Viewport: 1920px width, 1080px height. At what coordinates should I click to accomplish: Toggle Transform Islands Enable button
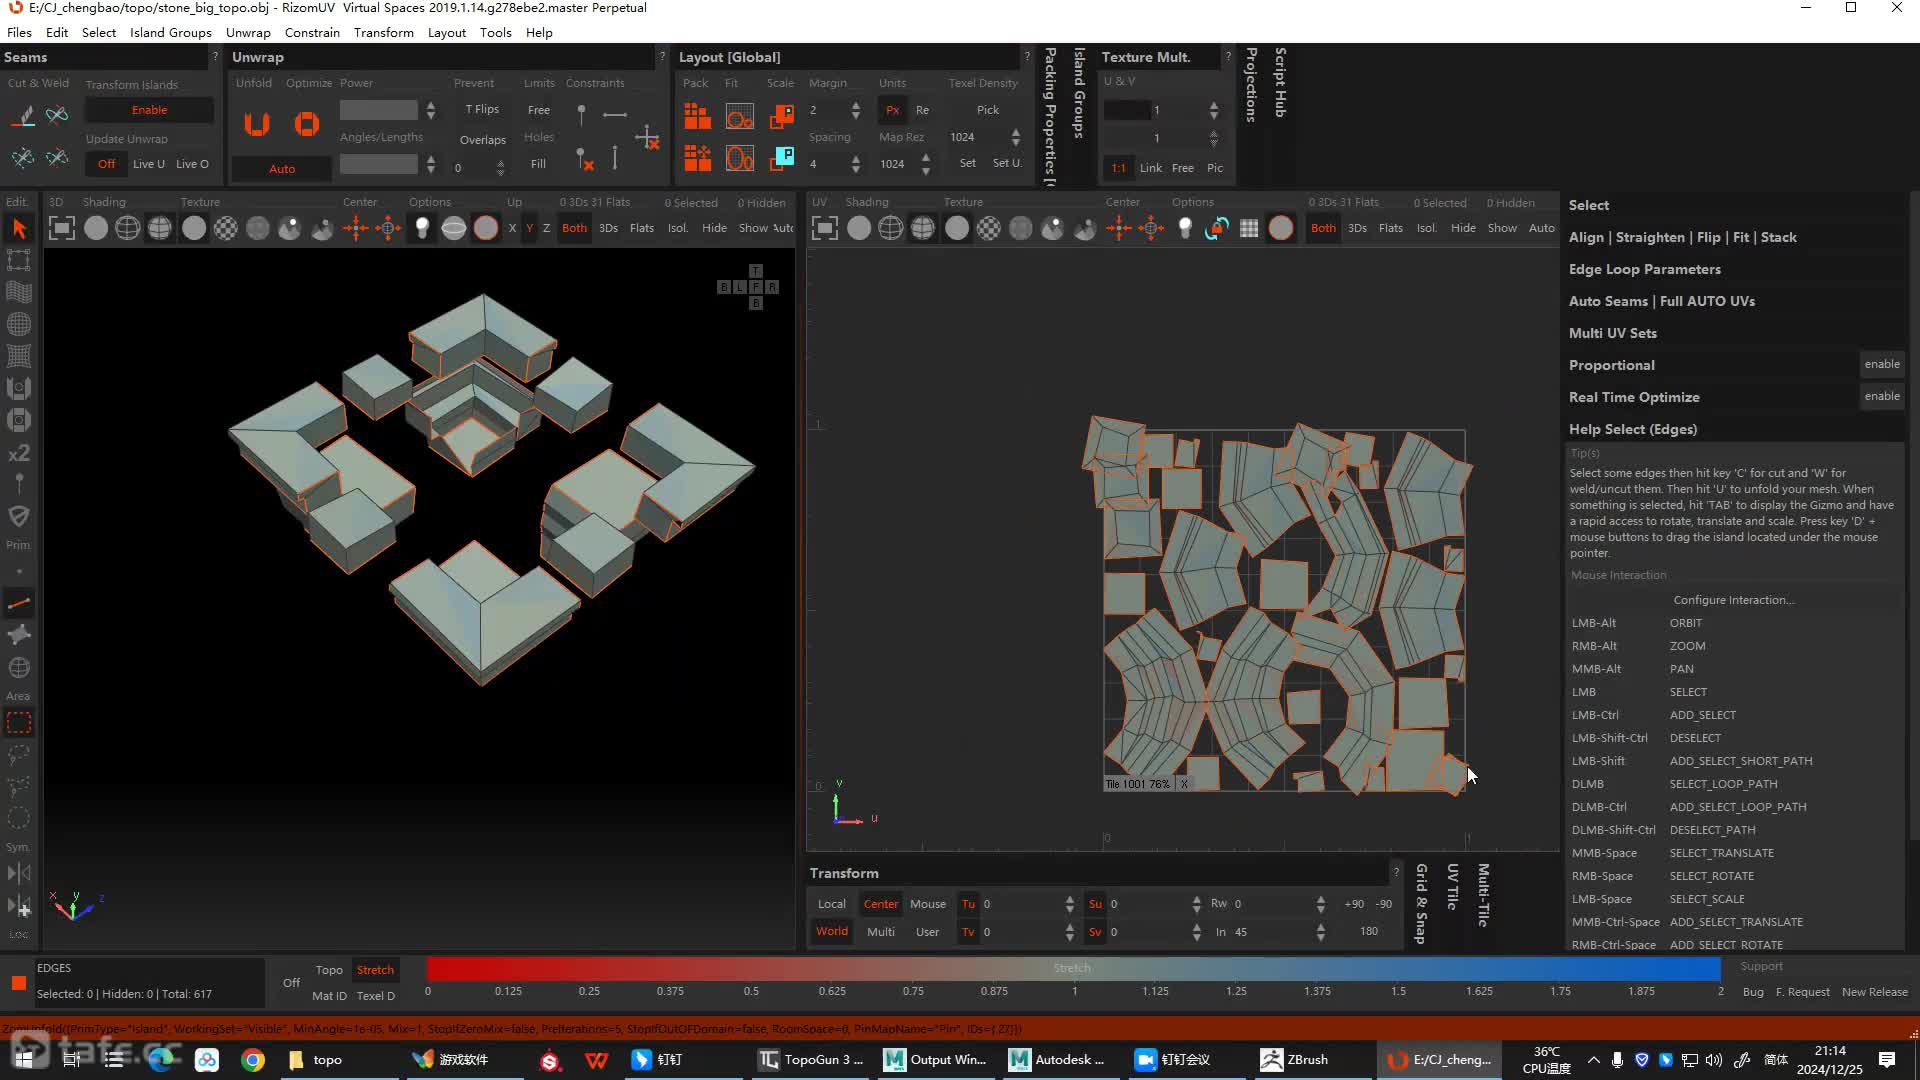[x=149, y=110]
